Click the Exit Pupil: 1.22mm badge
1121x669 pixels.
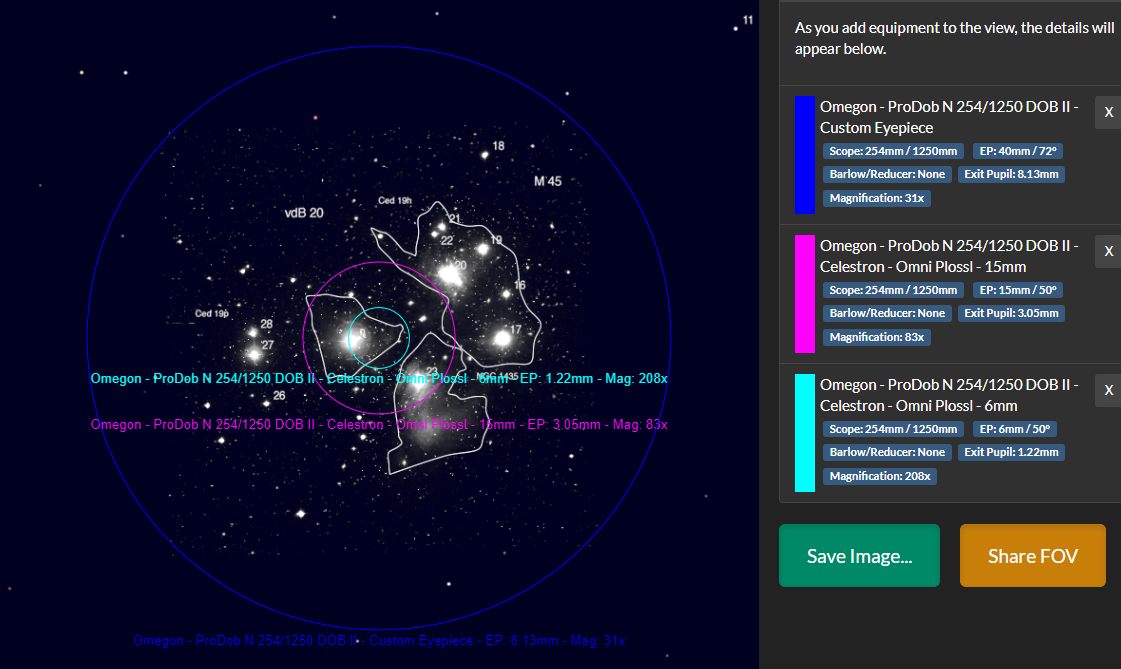[x=1011, y=452]
